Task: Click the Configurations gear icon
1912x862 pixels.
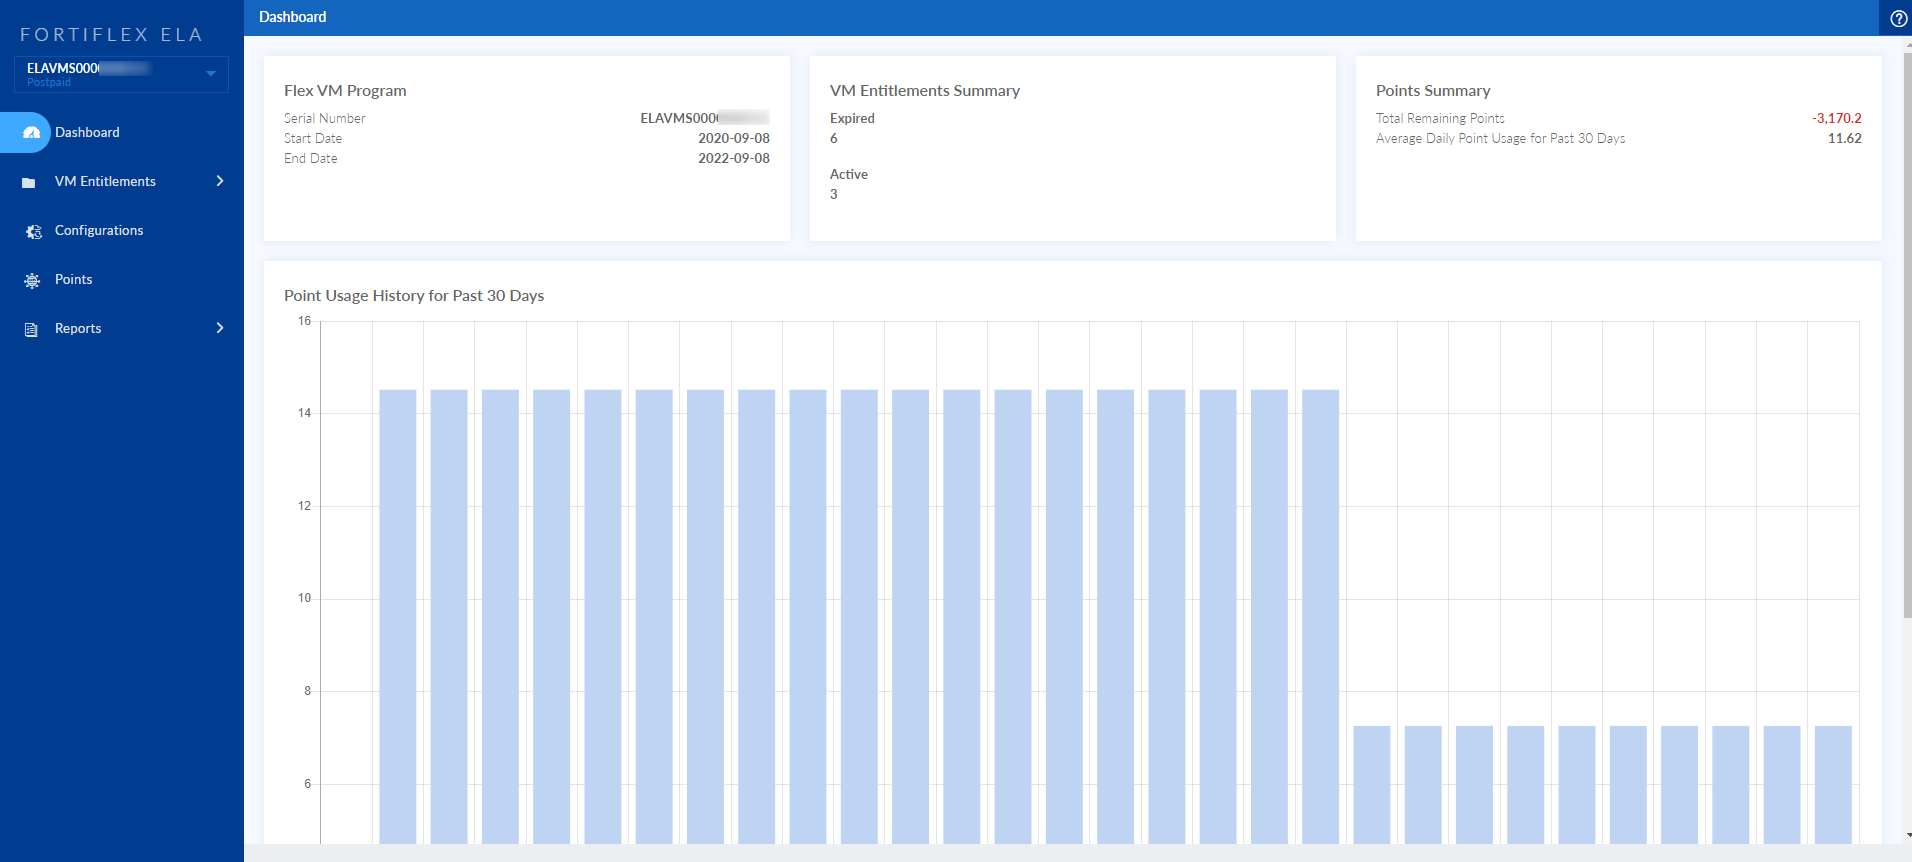Action: [33, 231]
